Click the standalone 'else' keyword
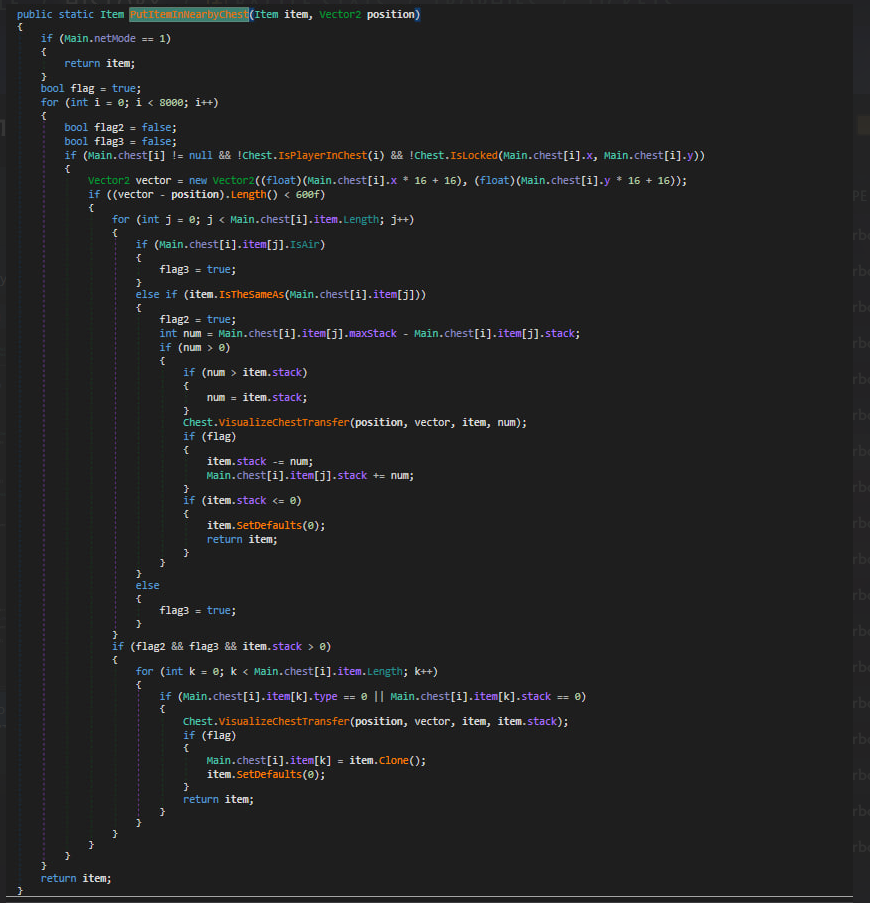This screenshot has height=903, width=870. point(147,586)
